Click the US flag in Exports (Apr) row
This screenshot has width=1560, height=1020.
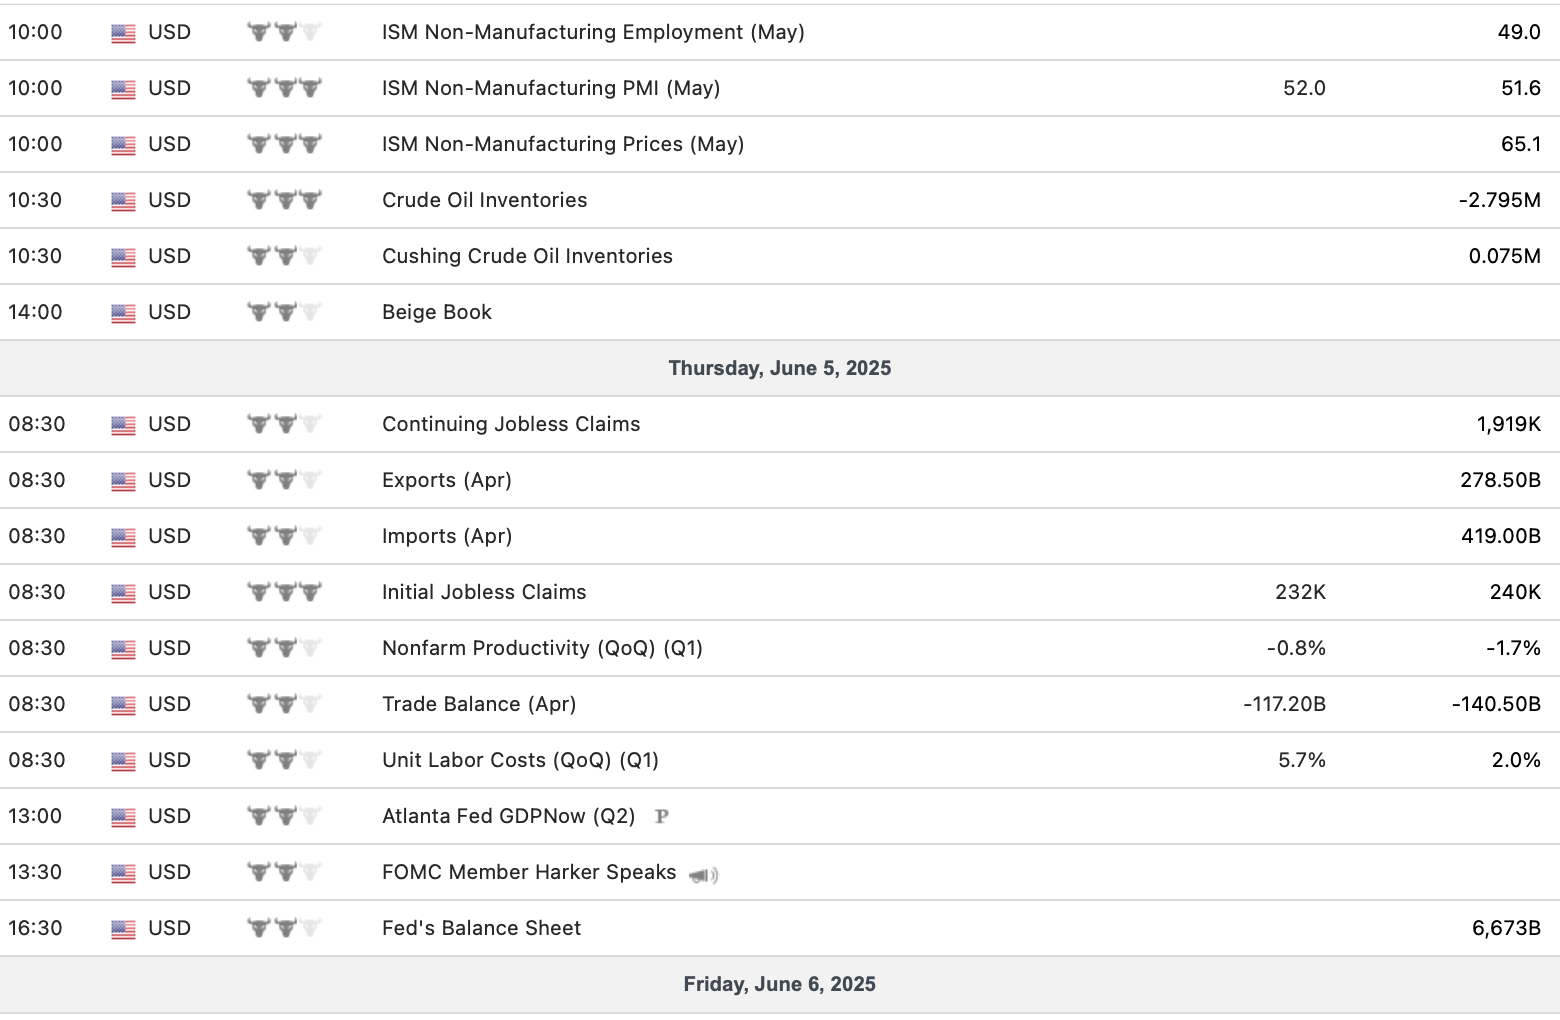click(x=123, y=481)
